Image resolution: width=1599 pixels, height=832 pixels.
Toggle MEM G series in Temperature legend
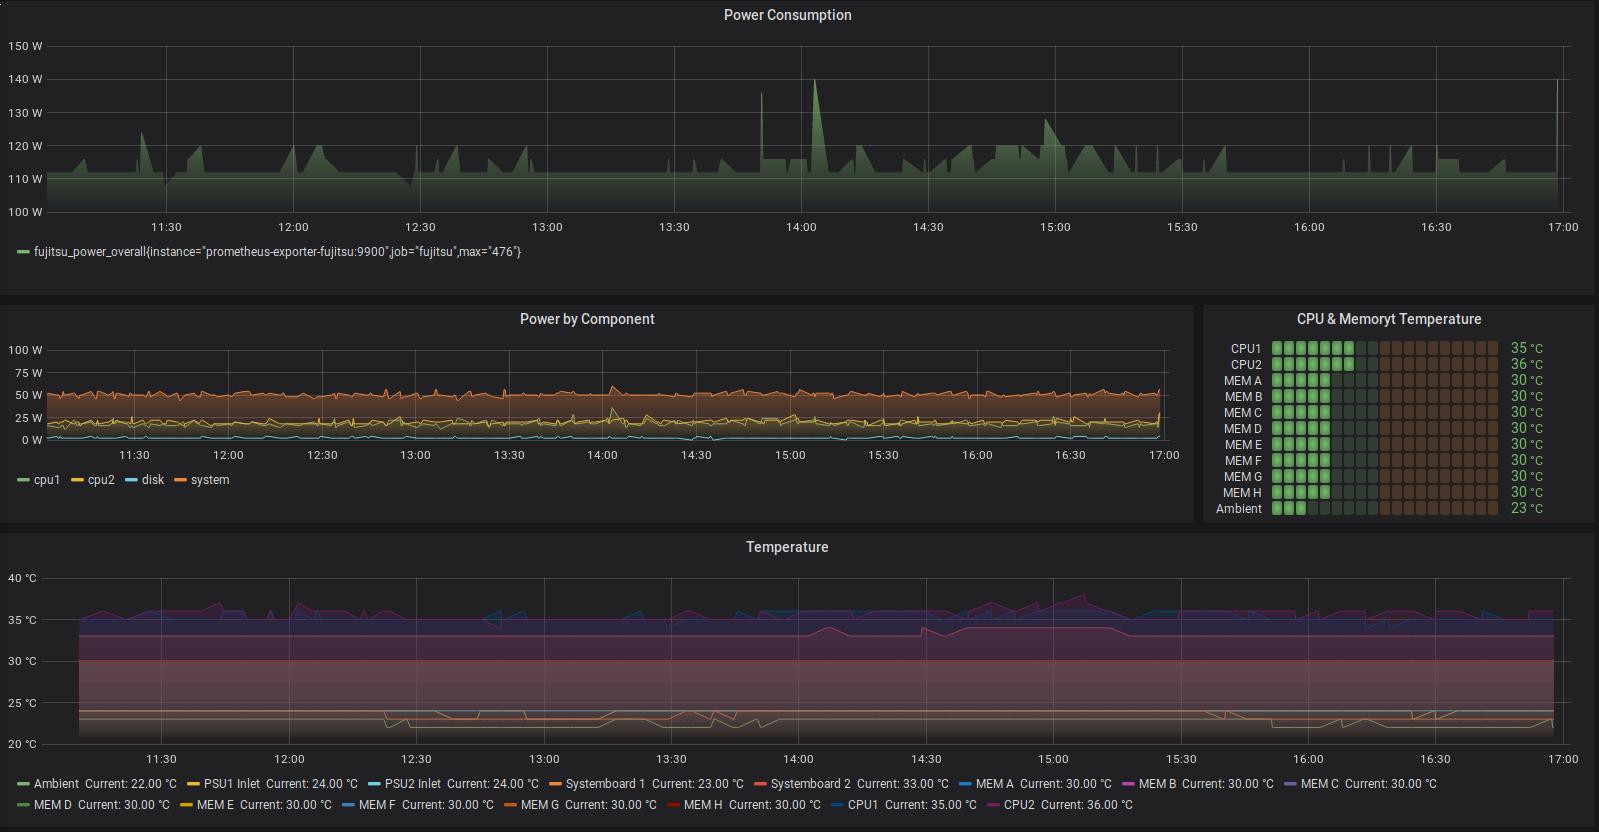(540, 805)
